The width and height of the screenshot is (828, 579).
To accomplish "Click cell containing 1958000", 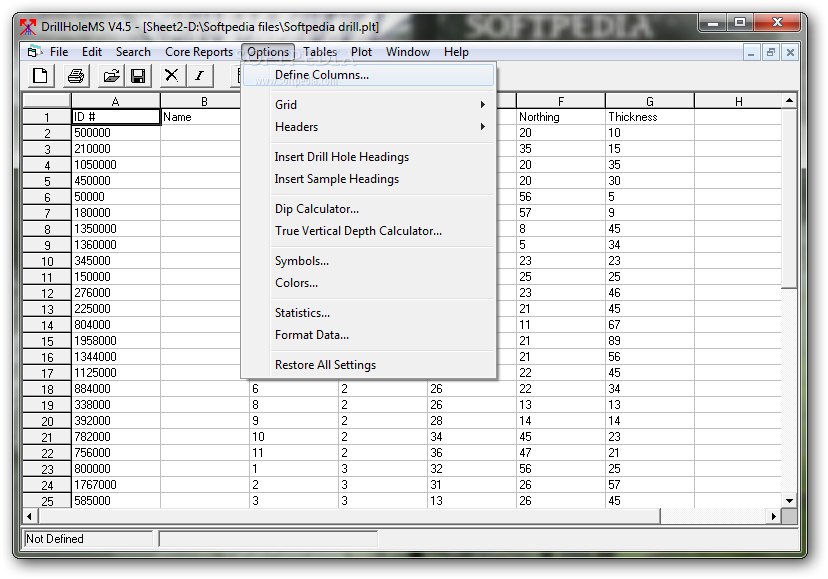I will (x=116, y=341).
